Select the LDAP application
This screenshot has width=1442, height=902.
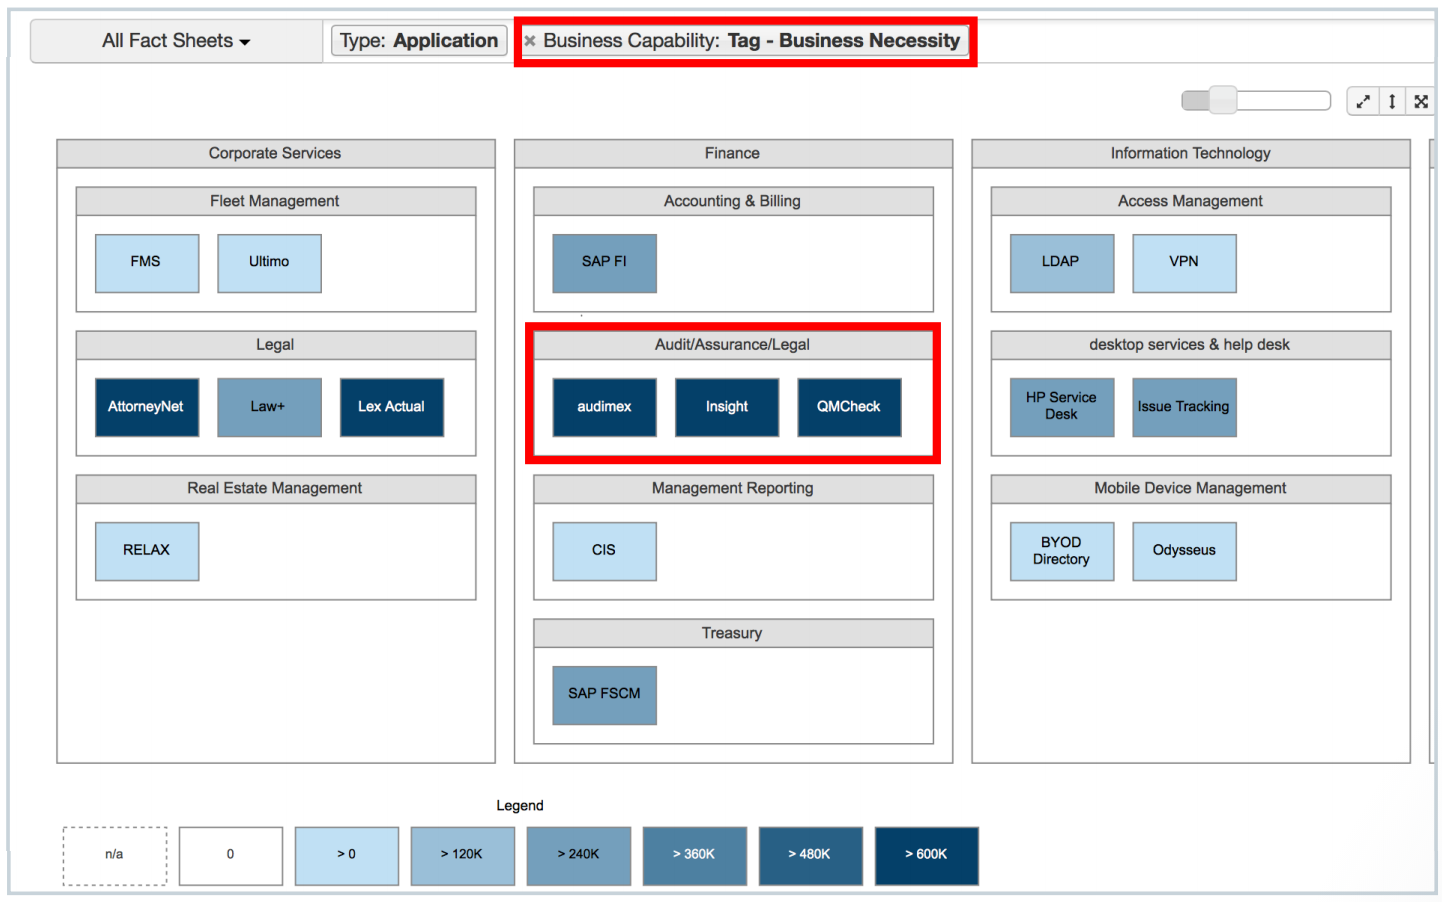click(1062, 263)
